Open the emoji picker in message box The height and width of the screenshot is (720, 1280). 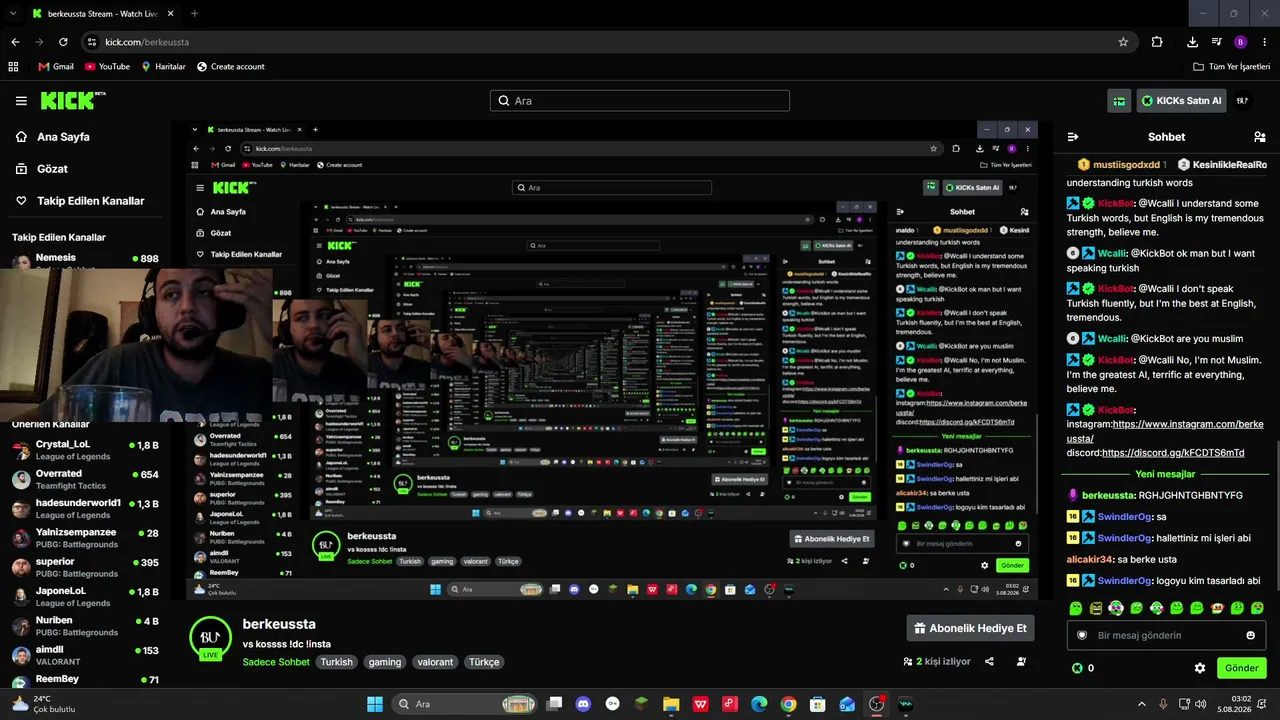tap(1250, 635)
